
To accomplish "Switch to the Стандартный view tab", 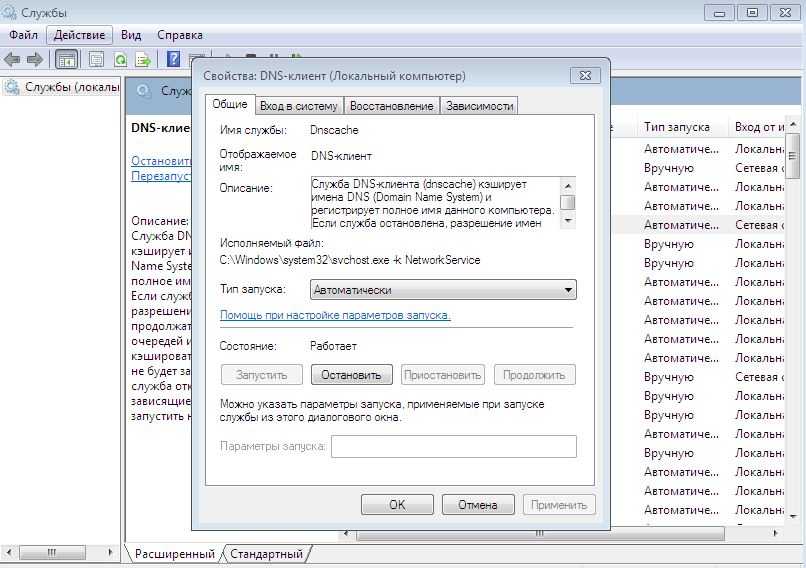I will pos(266,554).
